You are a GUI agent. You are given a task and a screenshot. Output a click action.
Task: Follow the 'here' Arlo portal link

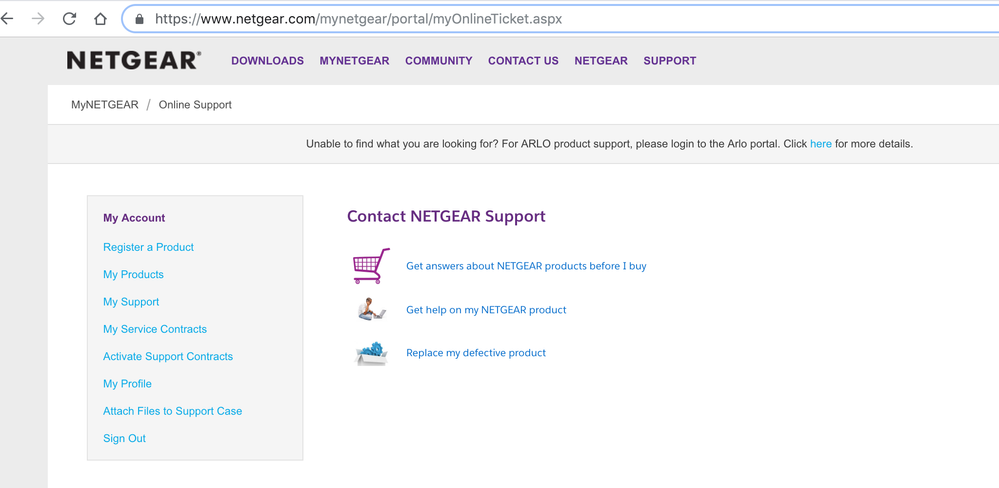click(820, 144)
